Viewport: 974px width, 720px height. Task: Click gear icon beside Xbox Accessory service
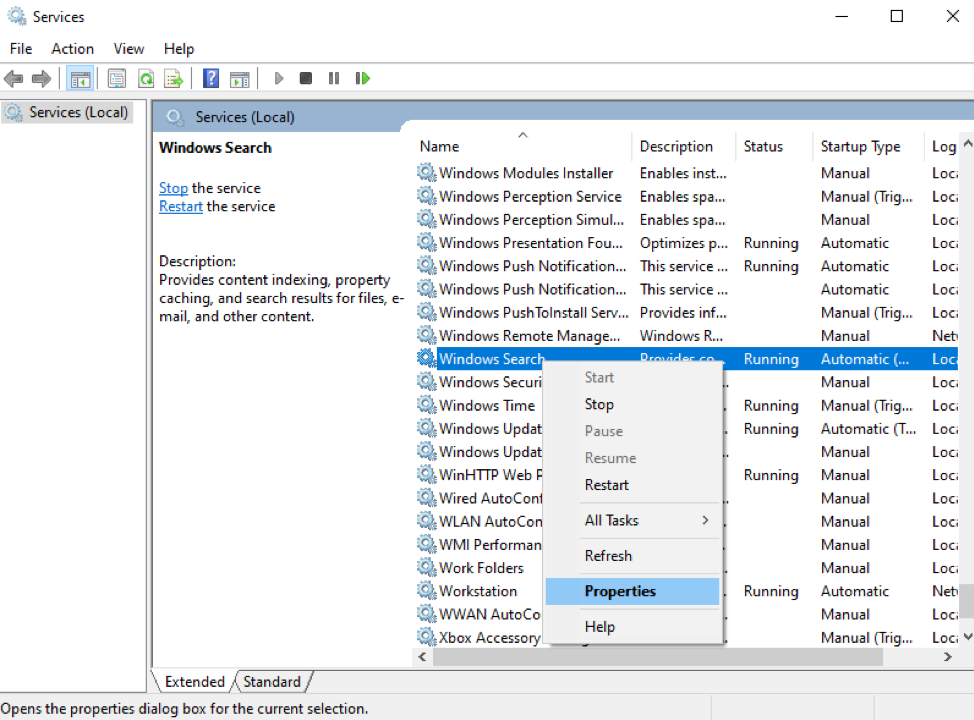426,637
